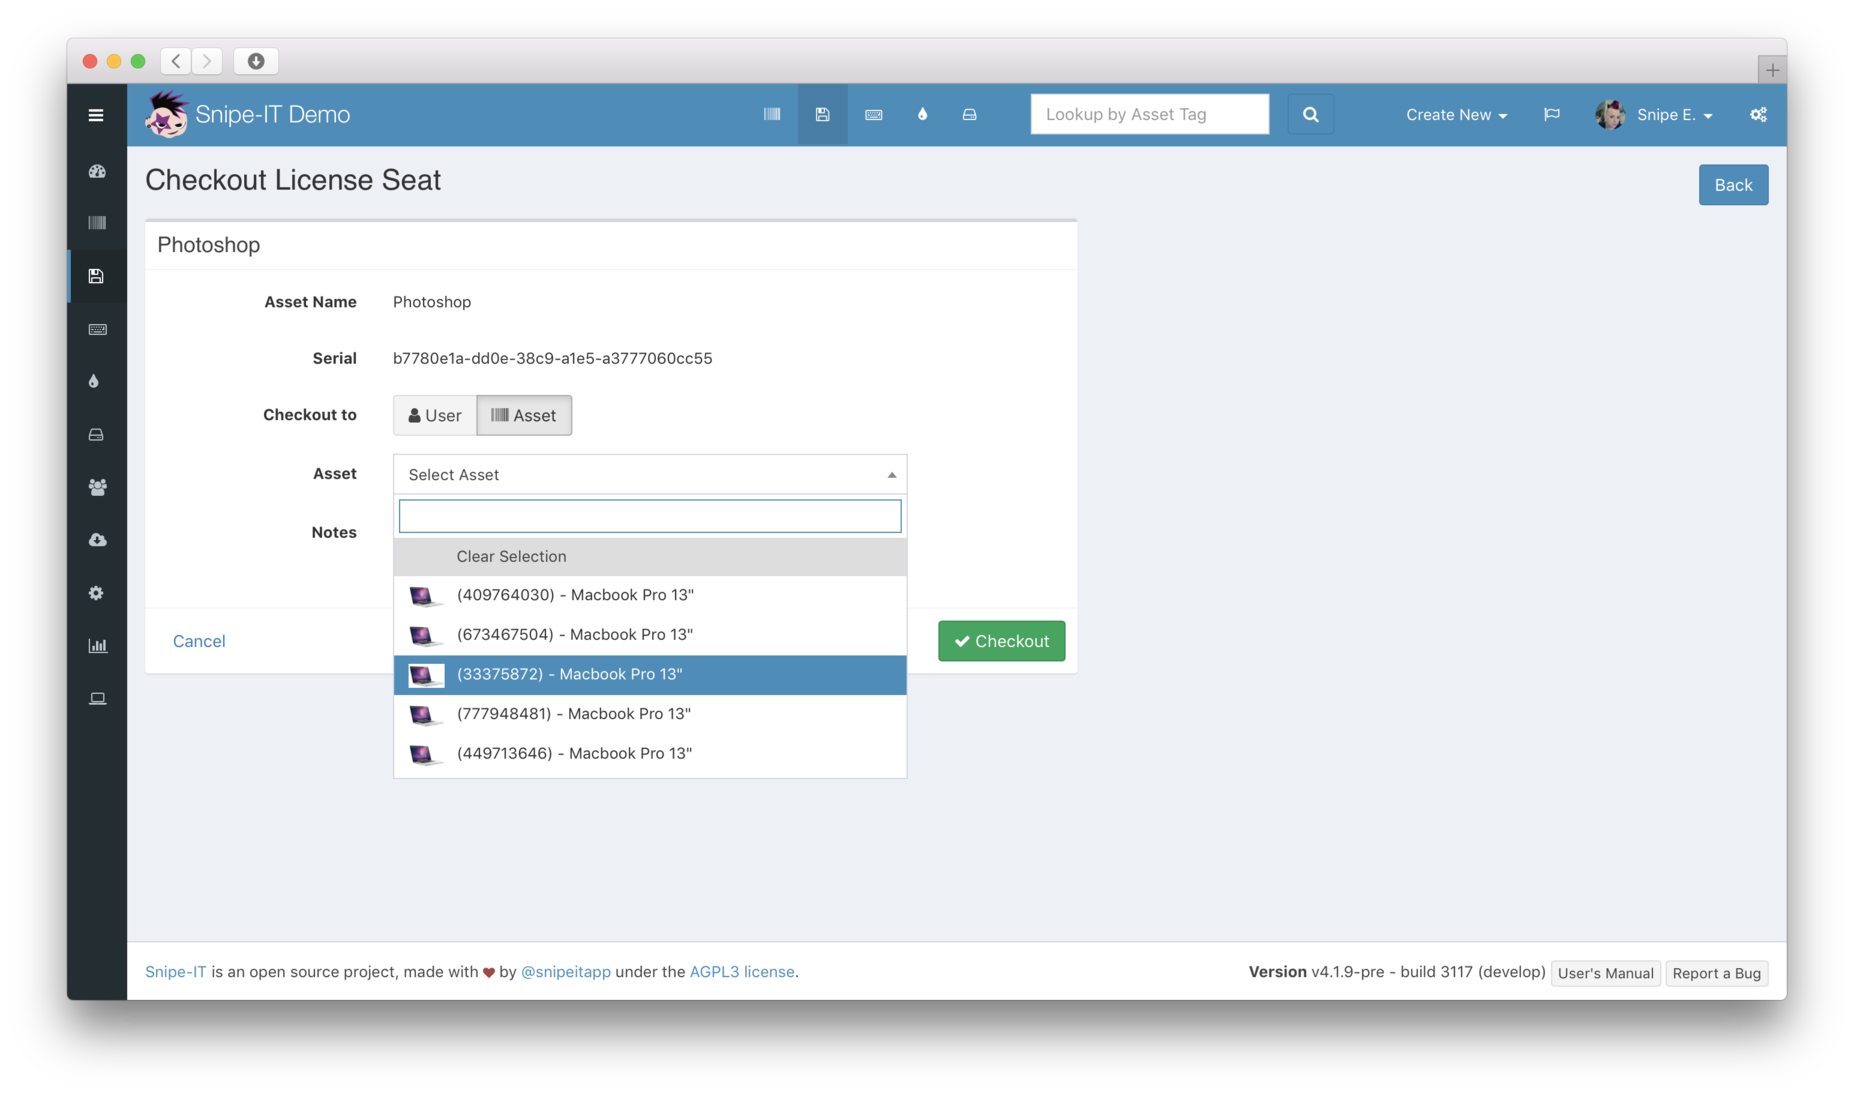The width and height of the screenshot is (1854, 1096).
Task: Choose asset (777948481) Macbook Pro 13"
Action: (x=650, y=714)
